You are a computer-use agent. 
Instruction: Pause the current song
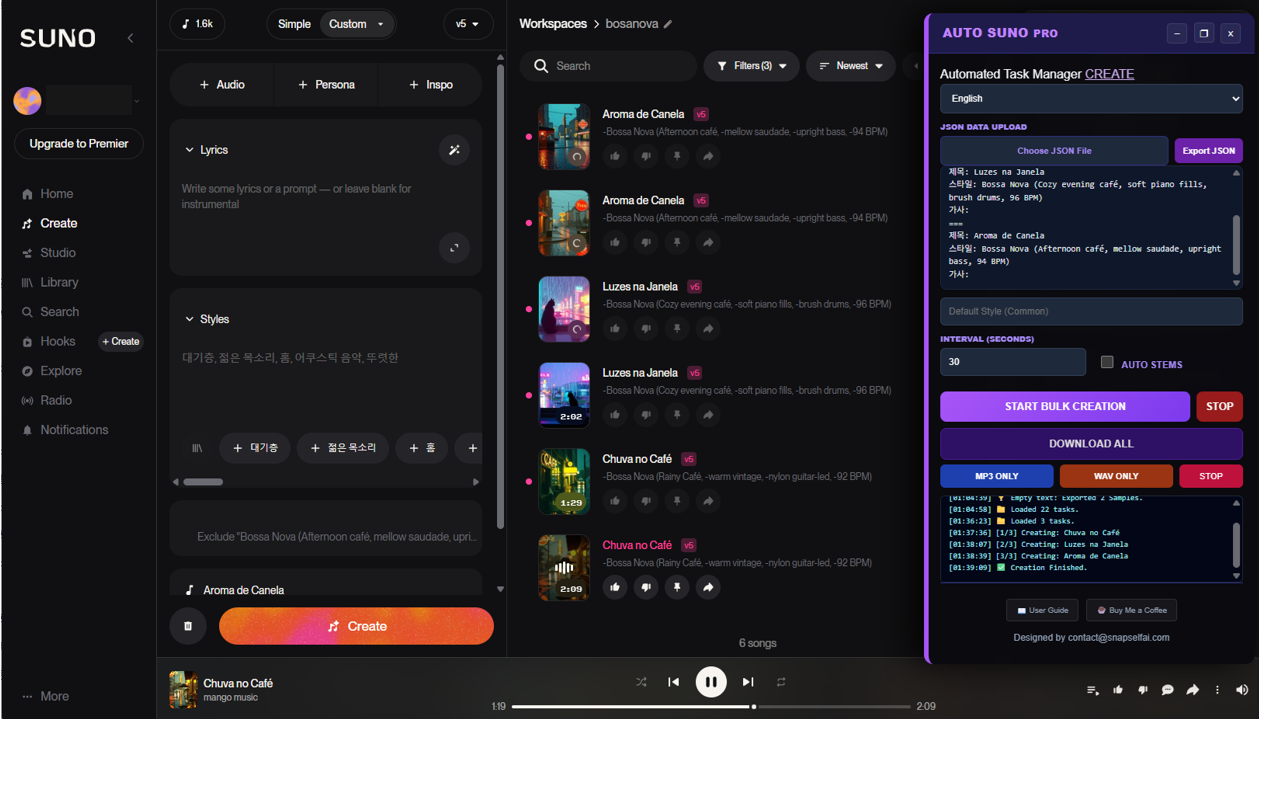[x=711, y=682]
